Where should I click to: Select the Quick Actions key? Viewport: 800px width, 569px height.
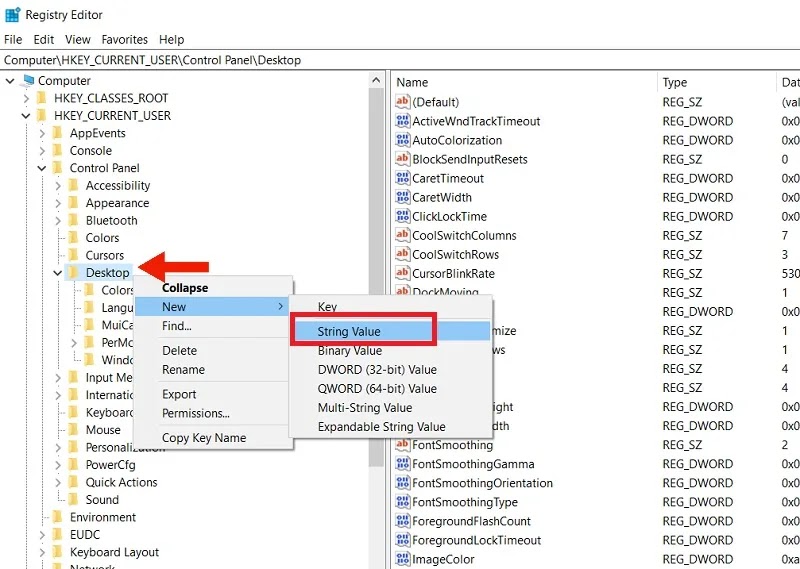click(121, 482)
